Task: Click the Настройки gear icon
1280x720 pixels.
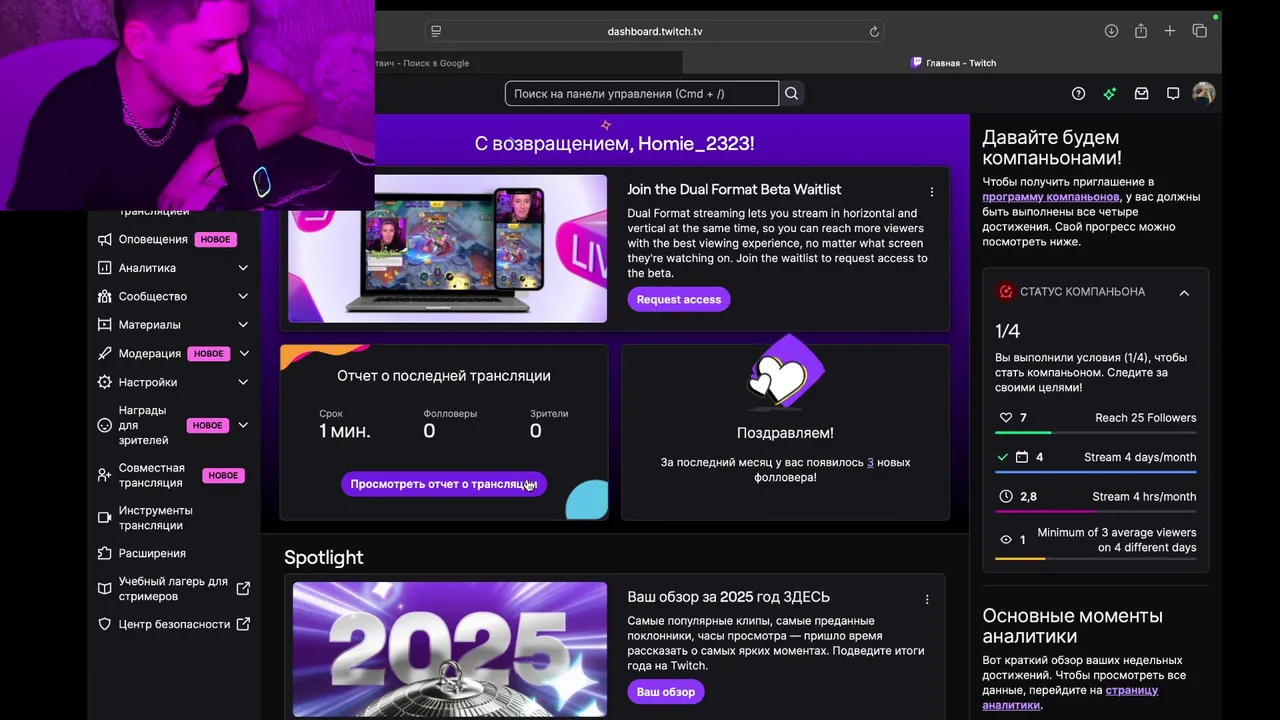Action: click(104, 382)
